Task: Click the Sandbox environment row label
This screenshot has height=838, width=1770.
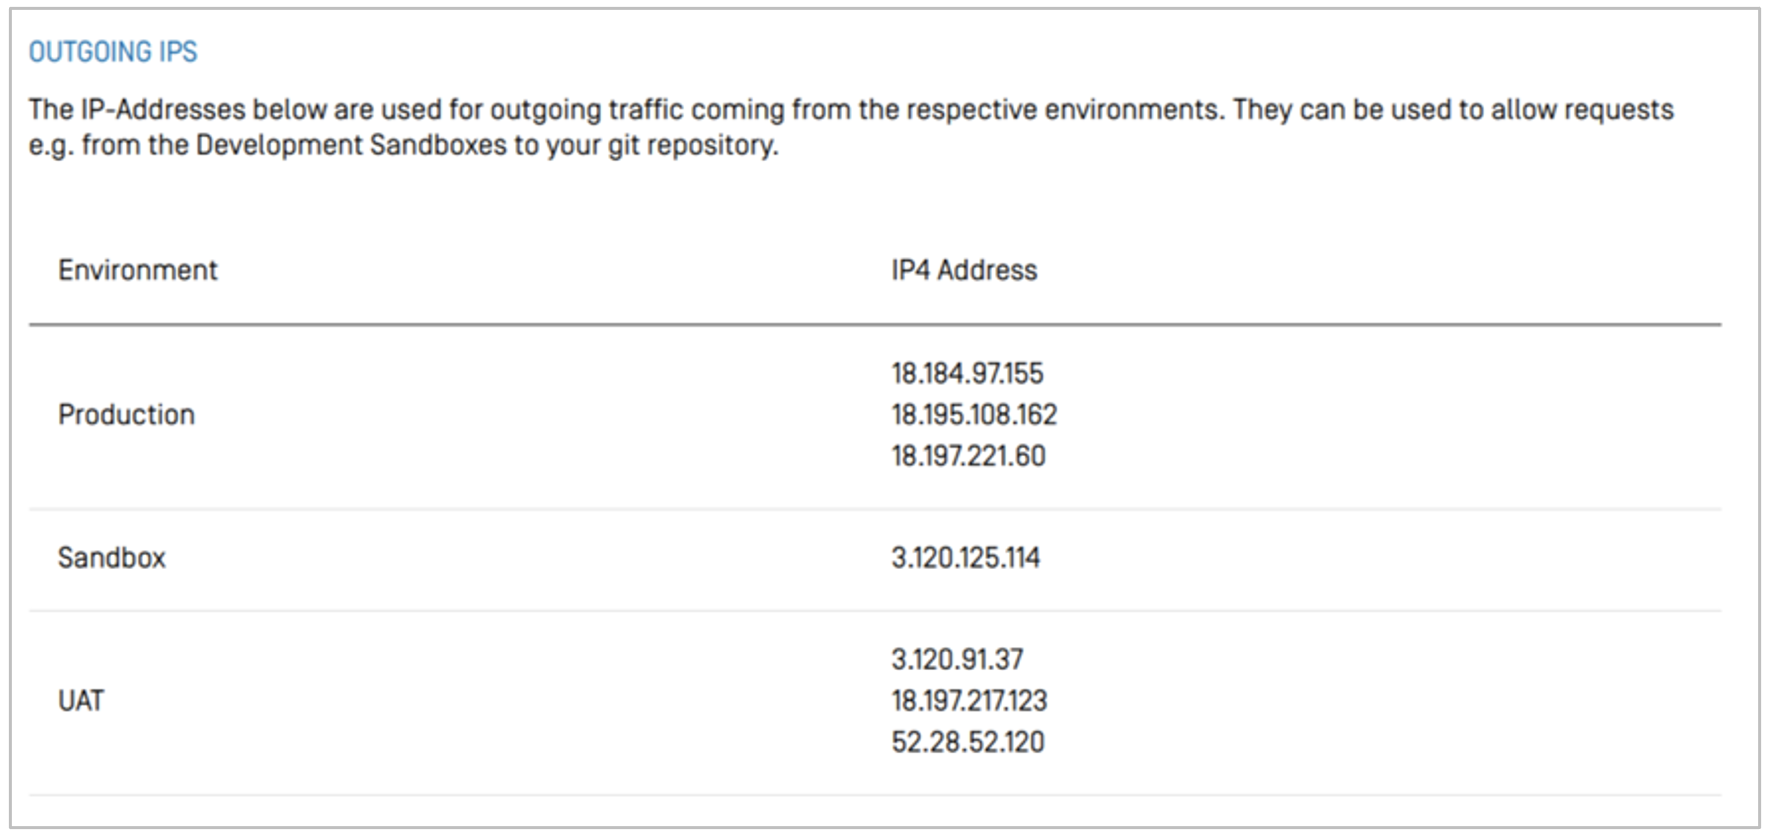Action: (x=112, y=558)
